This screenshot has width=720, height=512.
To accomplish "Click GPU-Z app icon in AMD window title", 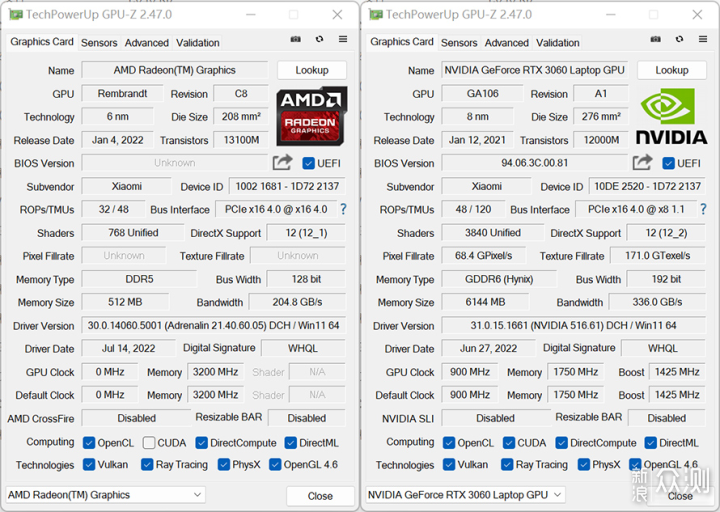I will pos(16,15).
